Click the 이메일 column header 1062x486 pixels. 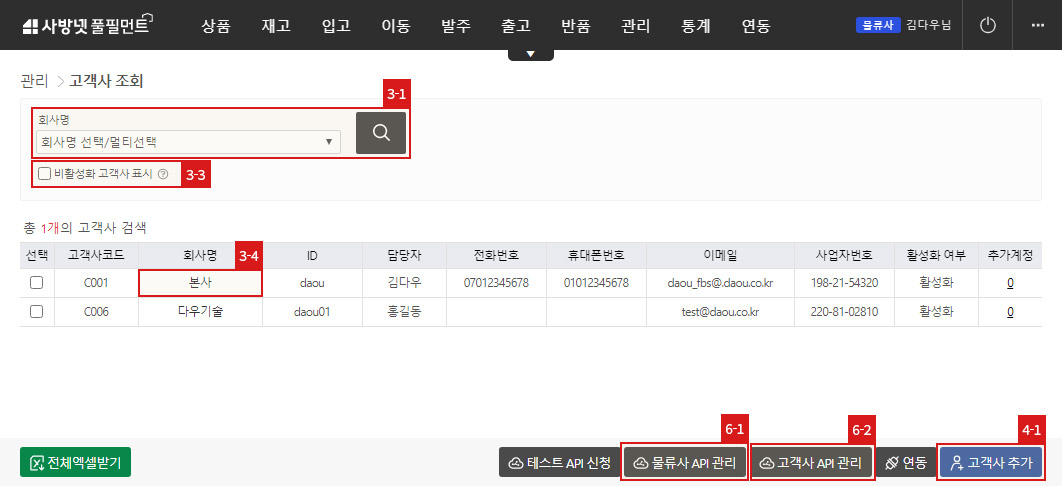[x=720, y=256]
